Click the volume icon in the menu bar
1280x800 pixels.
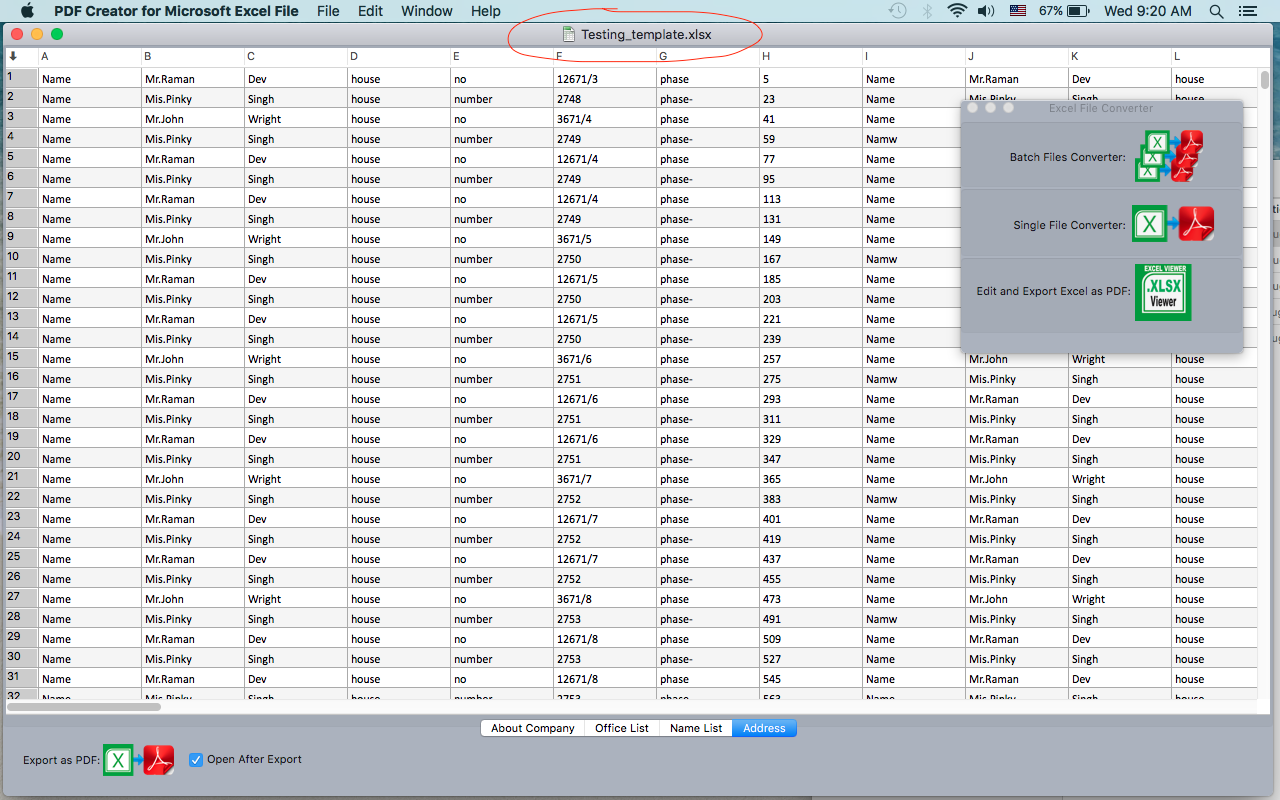coord(987,11)
